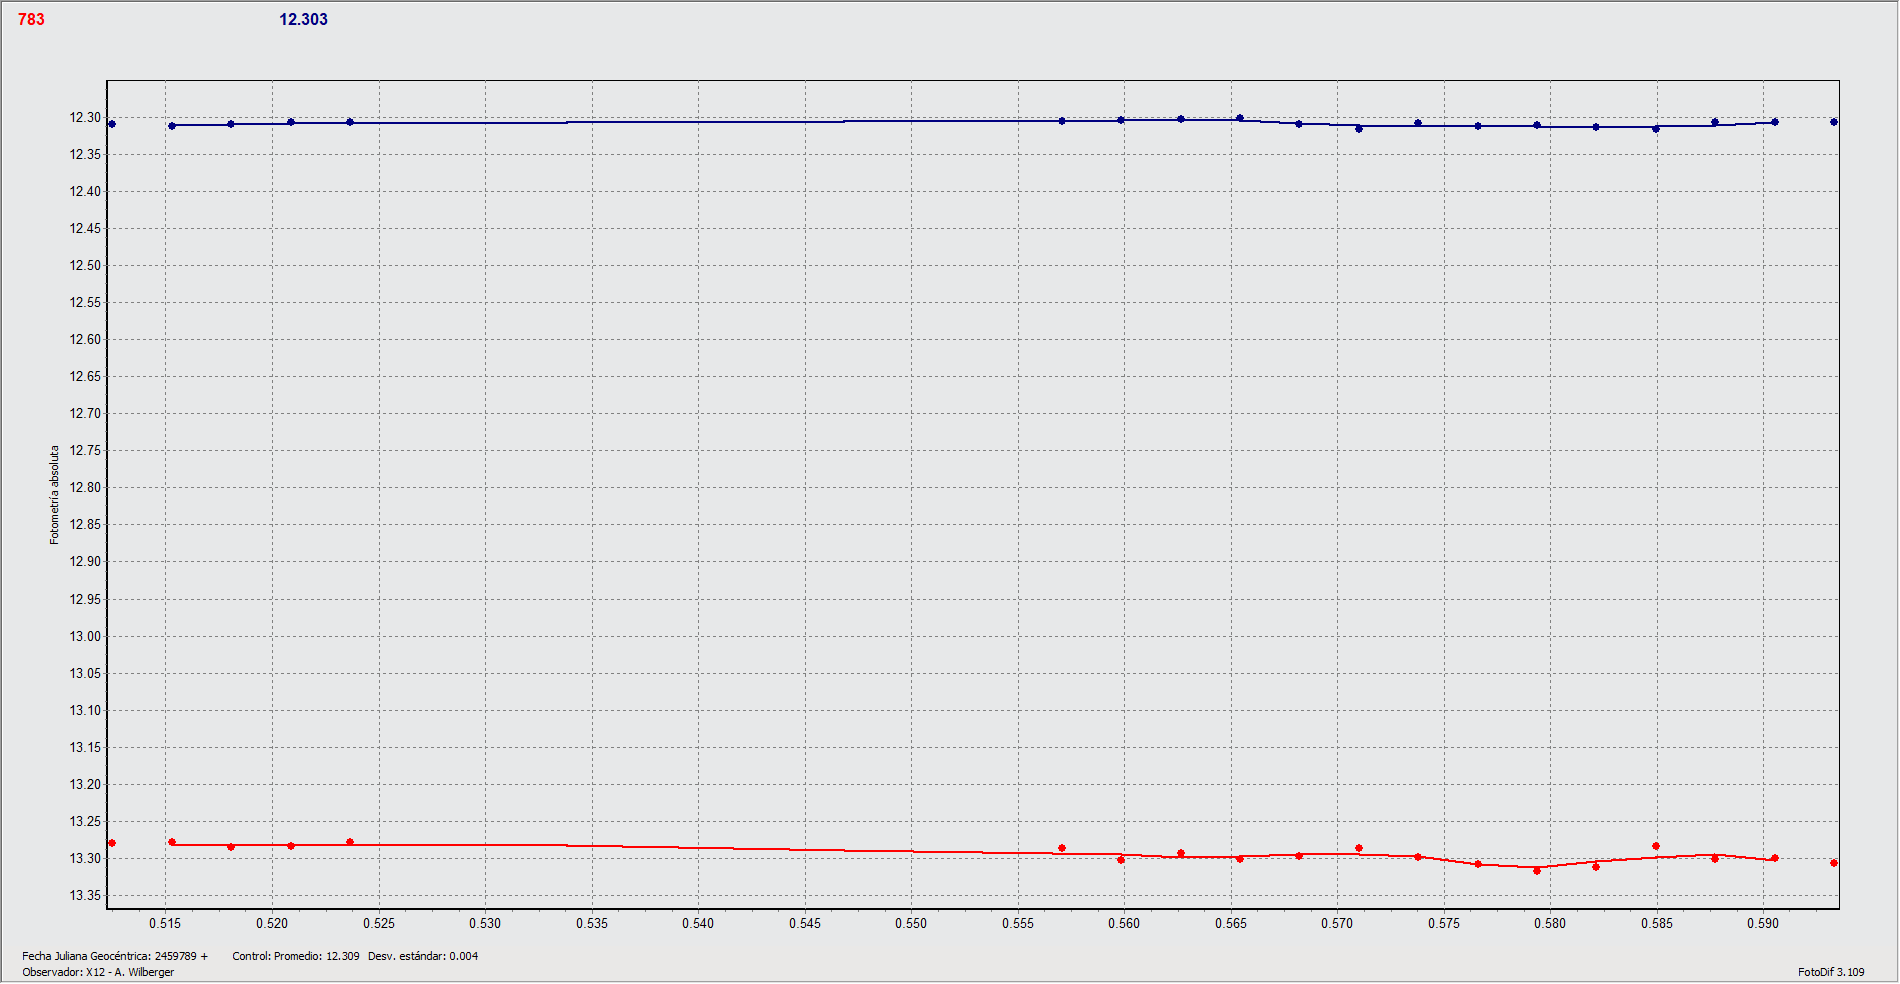Select the rightmost red data point
The height and width of the screenshot is (984, 1900).
click(1834, 863)
